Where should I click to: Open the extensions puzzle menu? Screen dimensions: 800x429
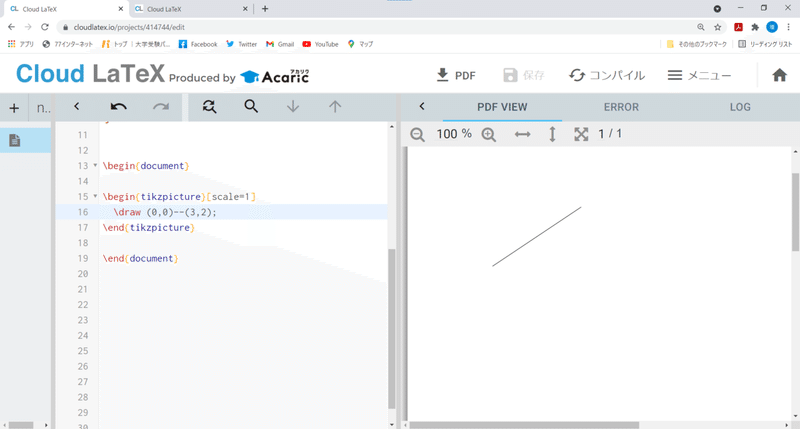(x=755, y=27)
